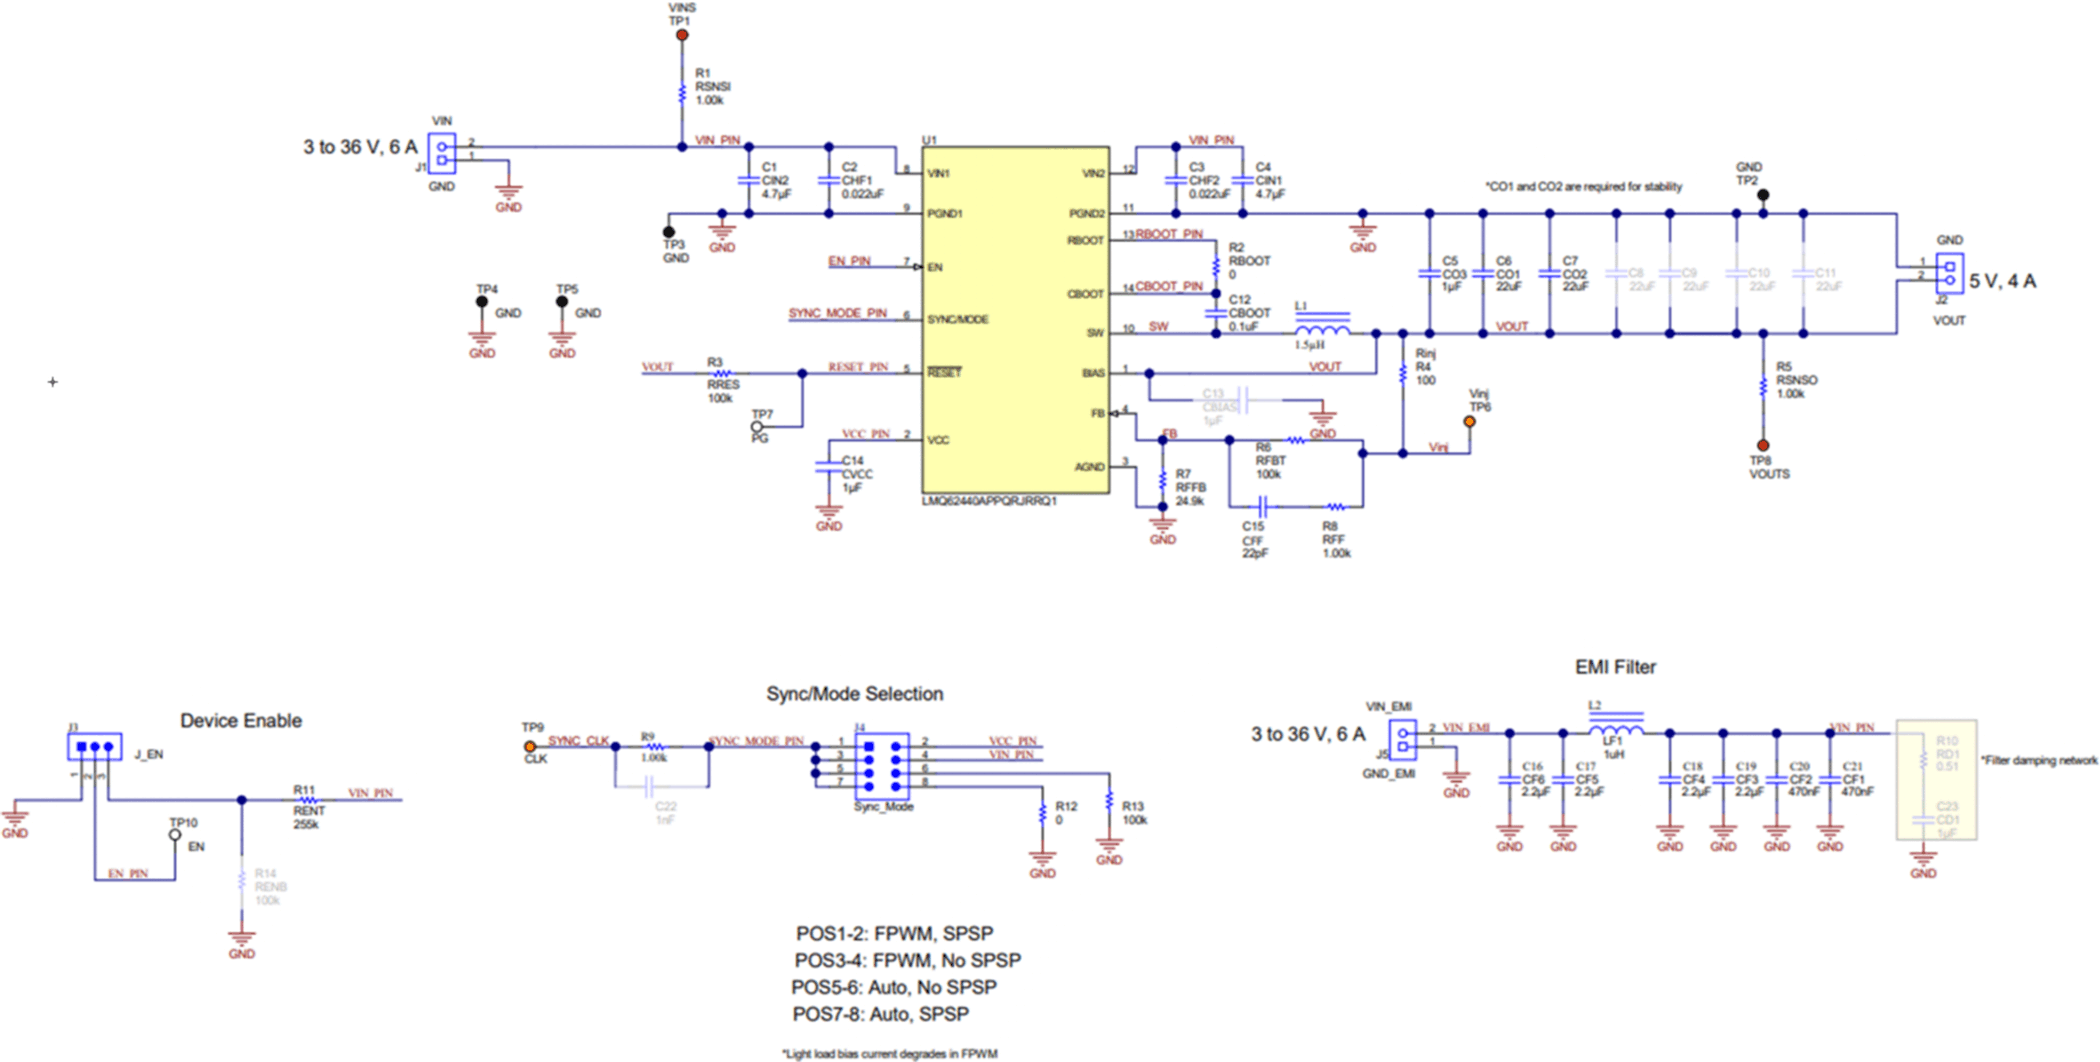Select capacitor C21 CF1 470nF symbol
The image size is (2100, 1062).
(1830, 780)
